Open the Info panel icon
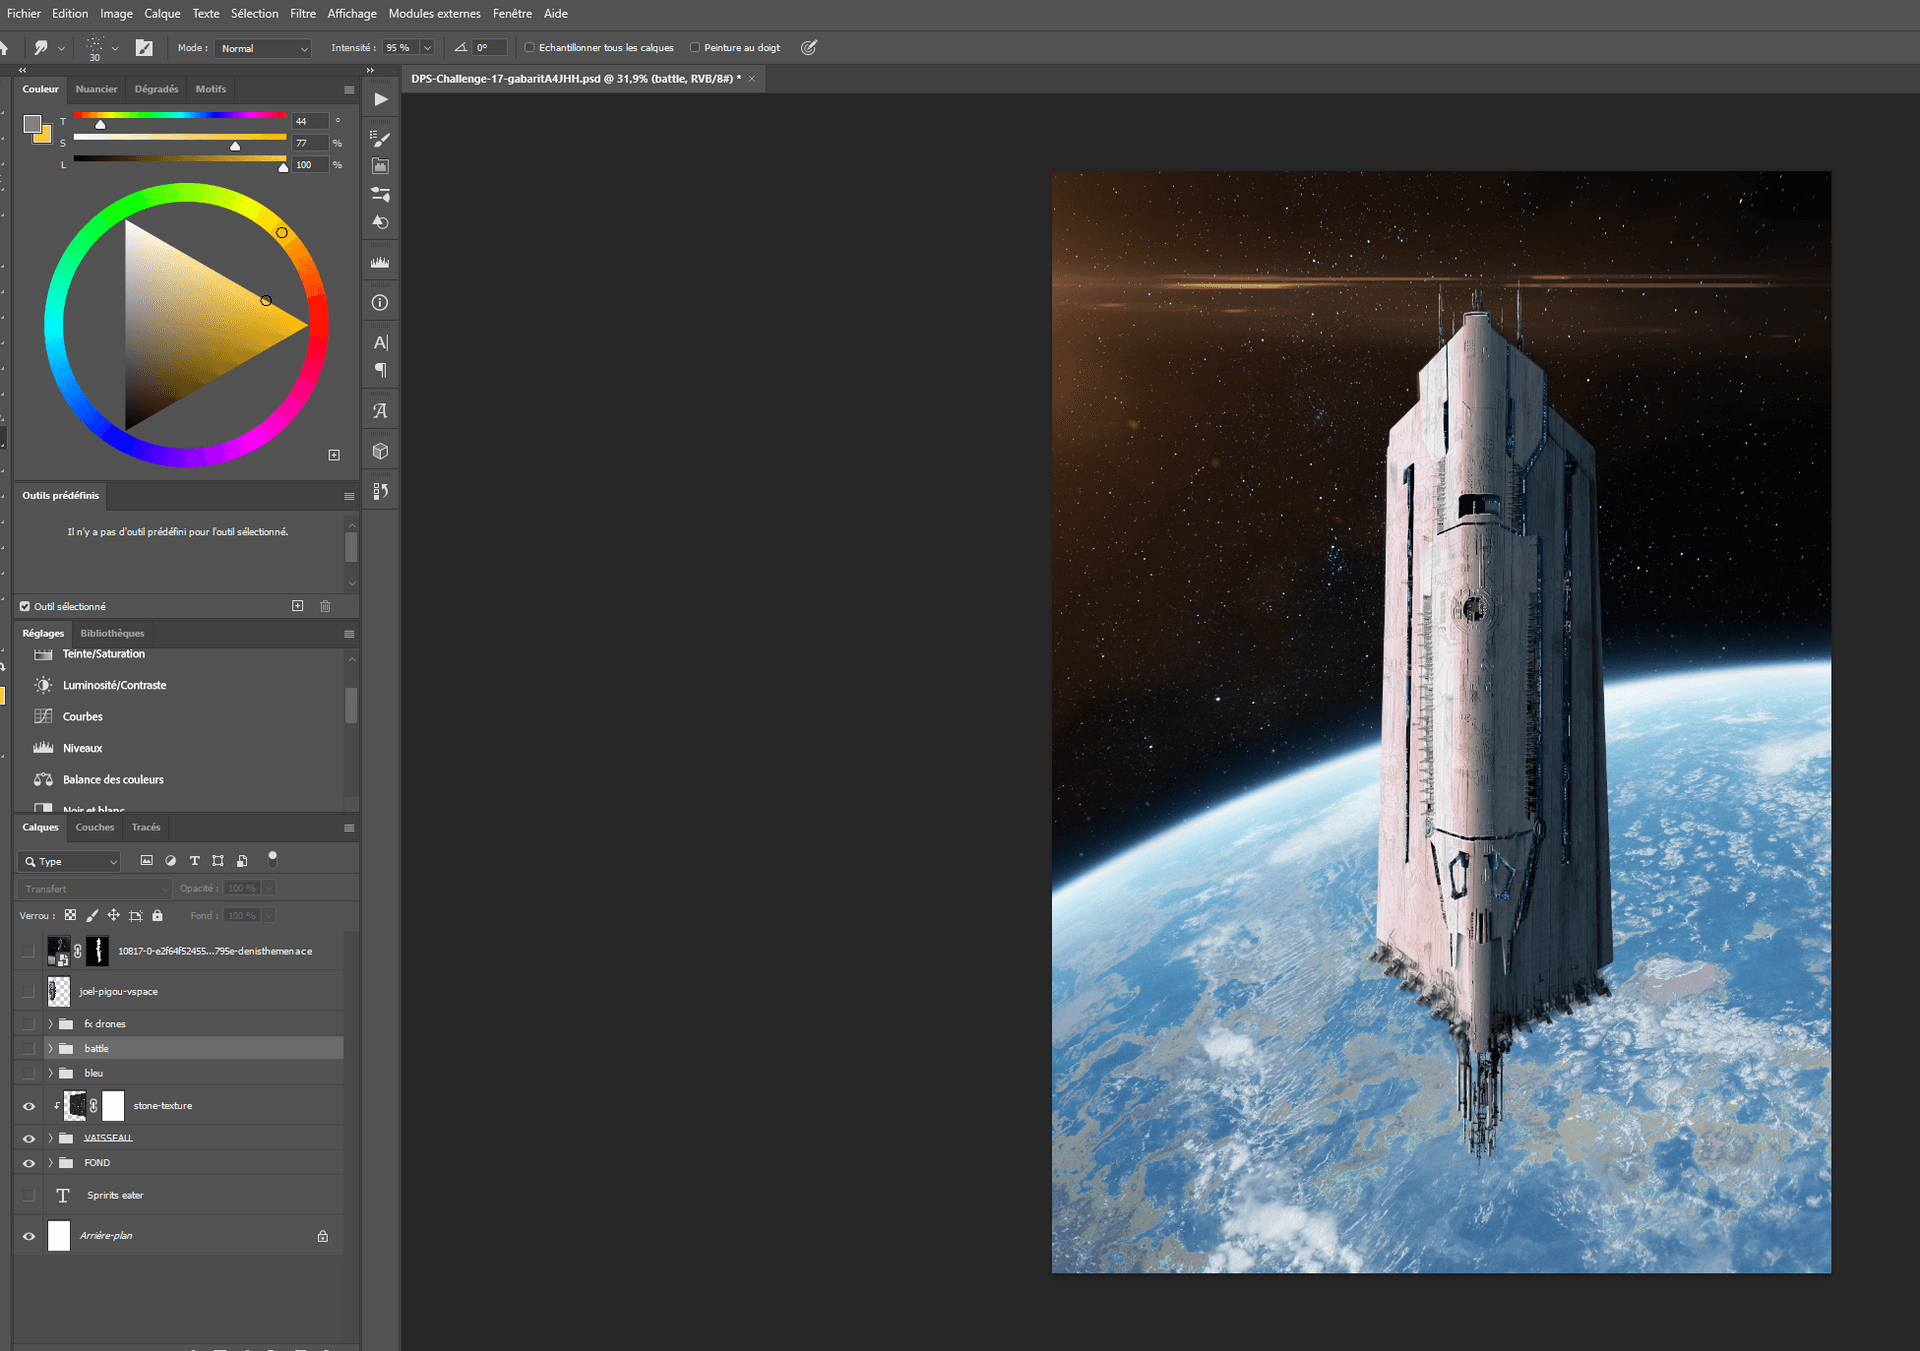The width and height of the screenshot is (1920, 1351). (380, 302)
